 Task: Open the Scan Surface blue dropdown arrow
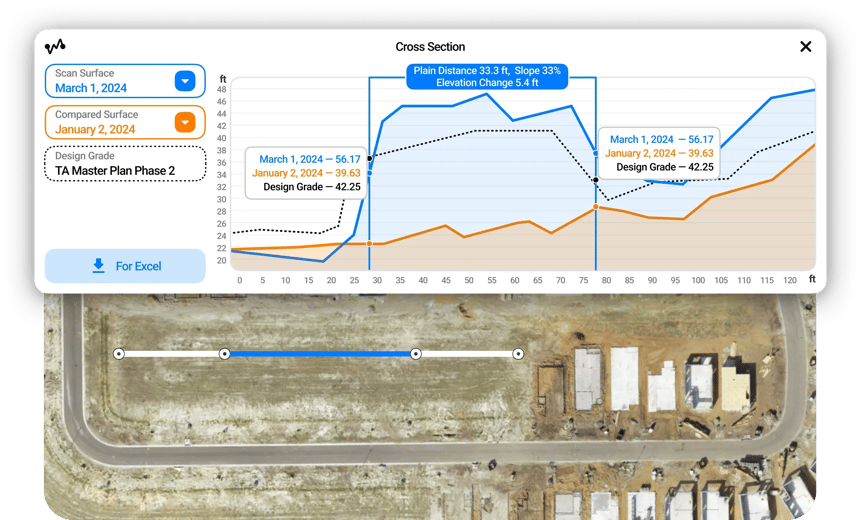coord(185,81)
